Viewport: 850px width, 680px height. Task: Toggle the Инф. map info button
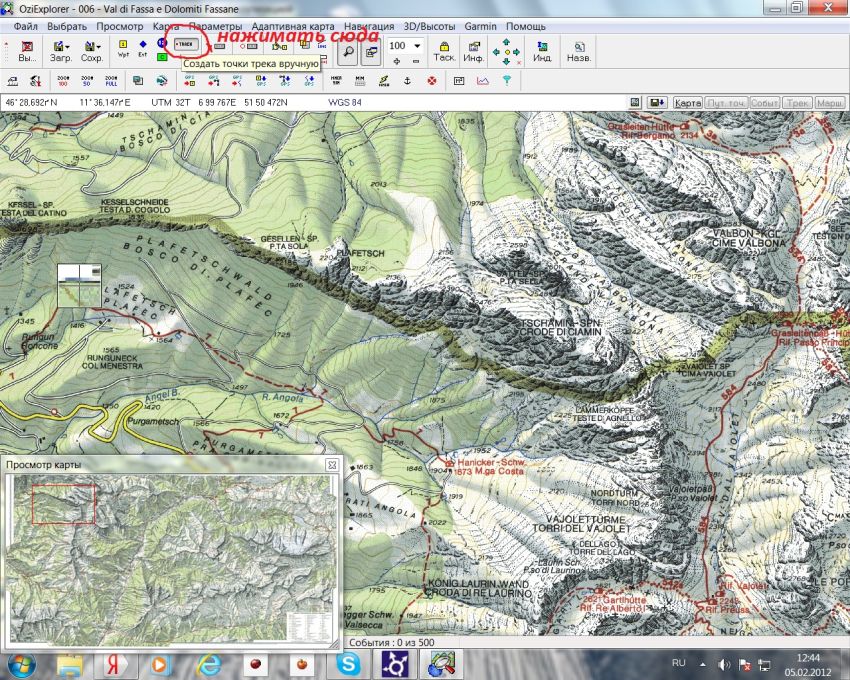pos(474,50)
